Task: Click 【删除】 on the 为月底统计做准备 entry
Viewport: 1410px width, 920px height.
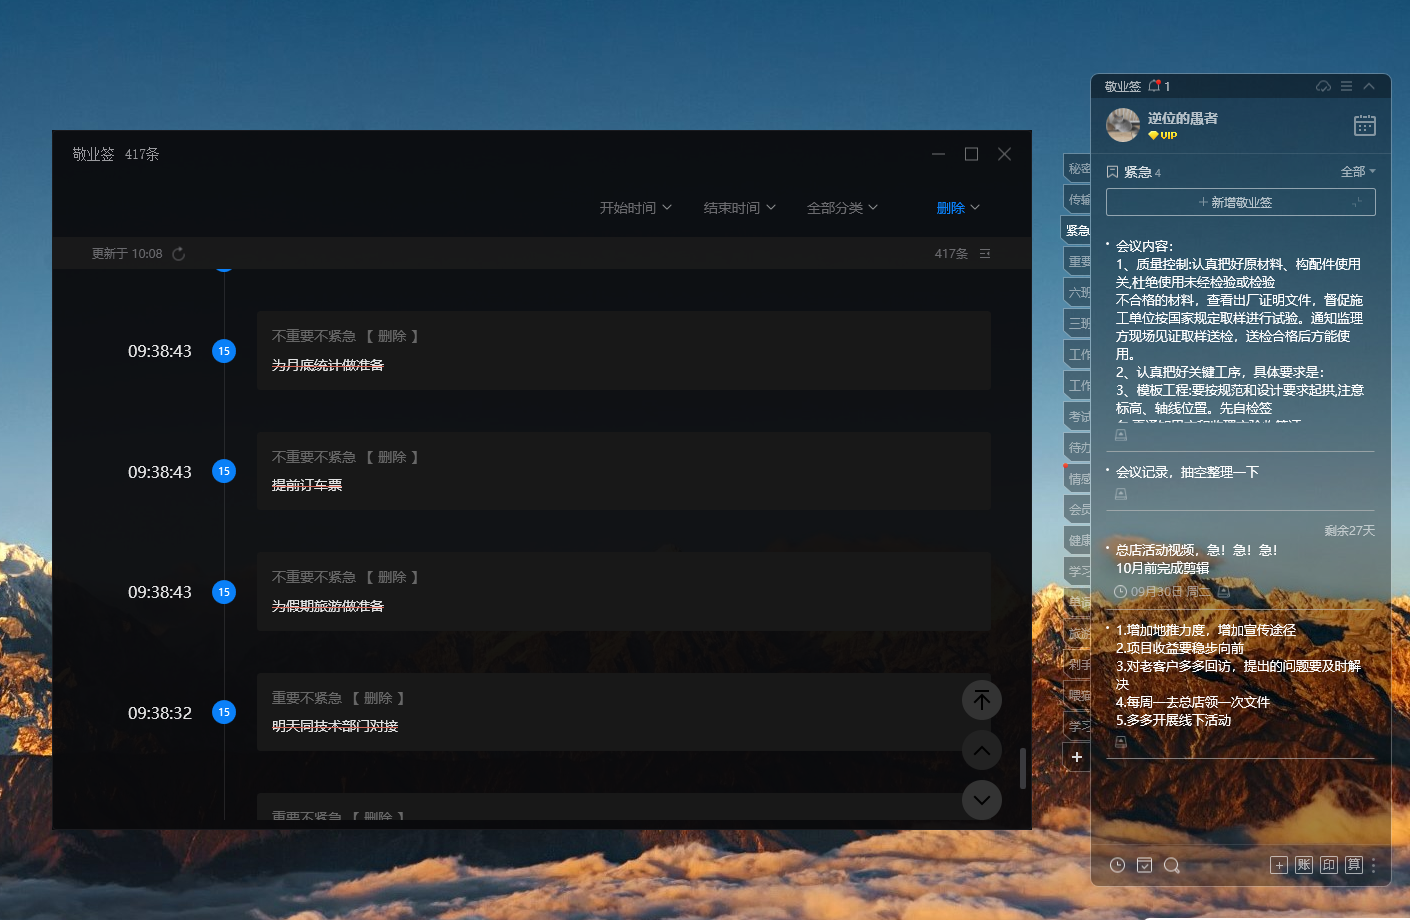Action: 392,336
